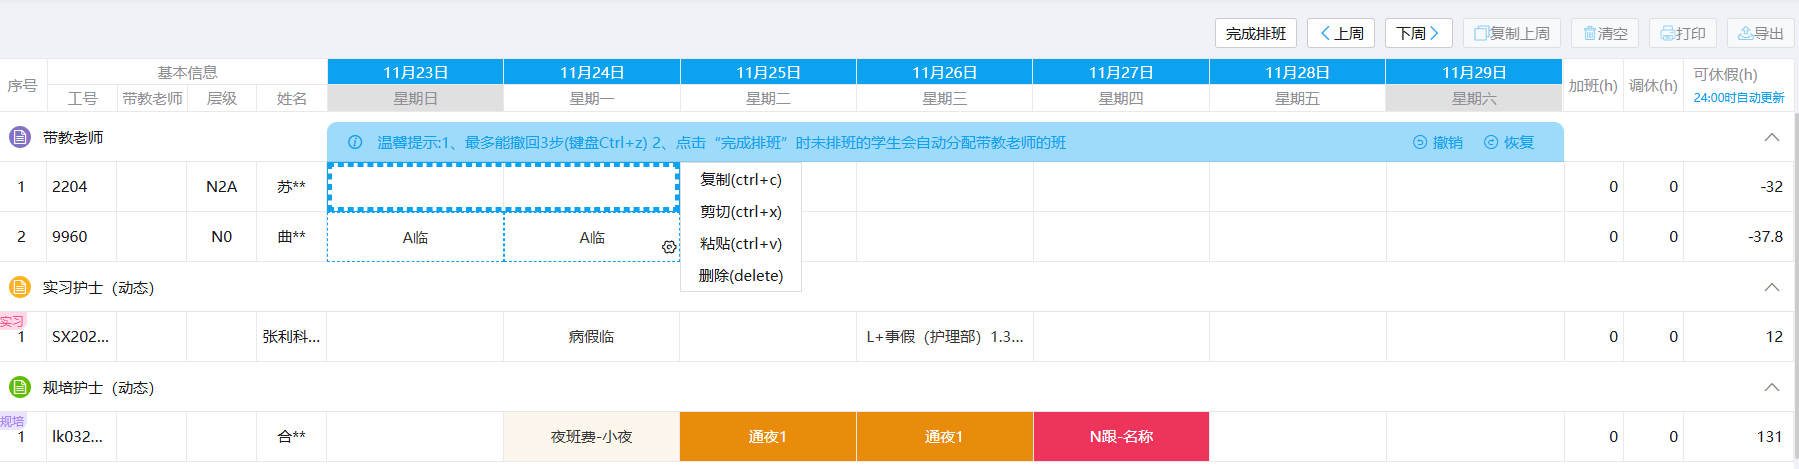
Task: Click the orange 实习护士 group icon
Action: pyautogui.click(x=20, y=287)
